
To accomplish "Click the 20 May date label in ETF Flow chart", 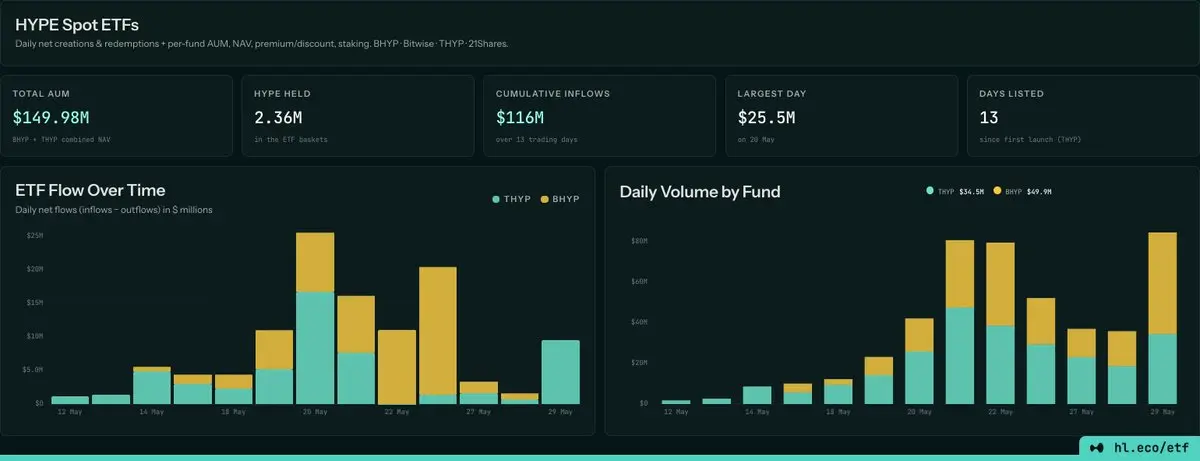I will coord(315,412).
